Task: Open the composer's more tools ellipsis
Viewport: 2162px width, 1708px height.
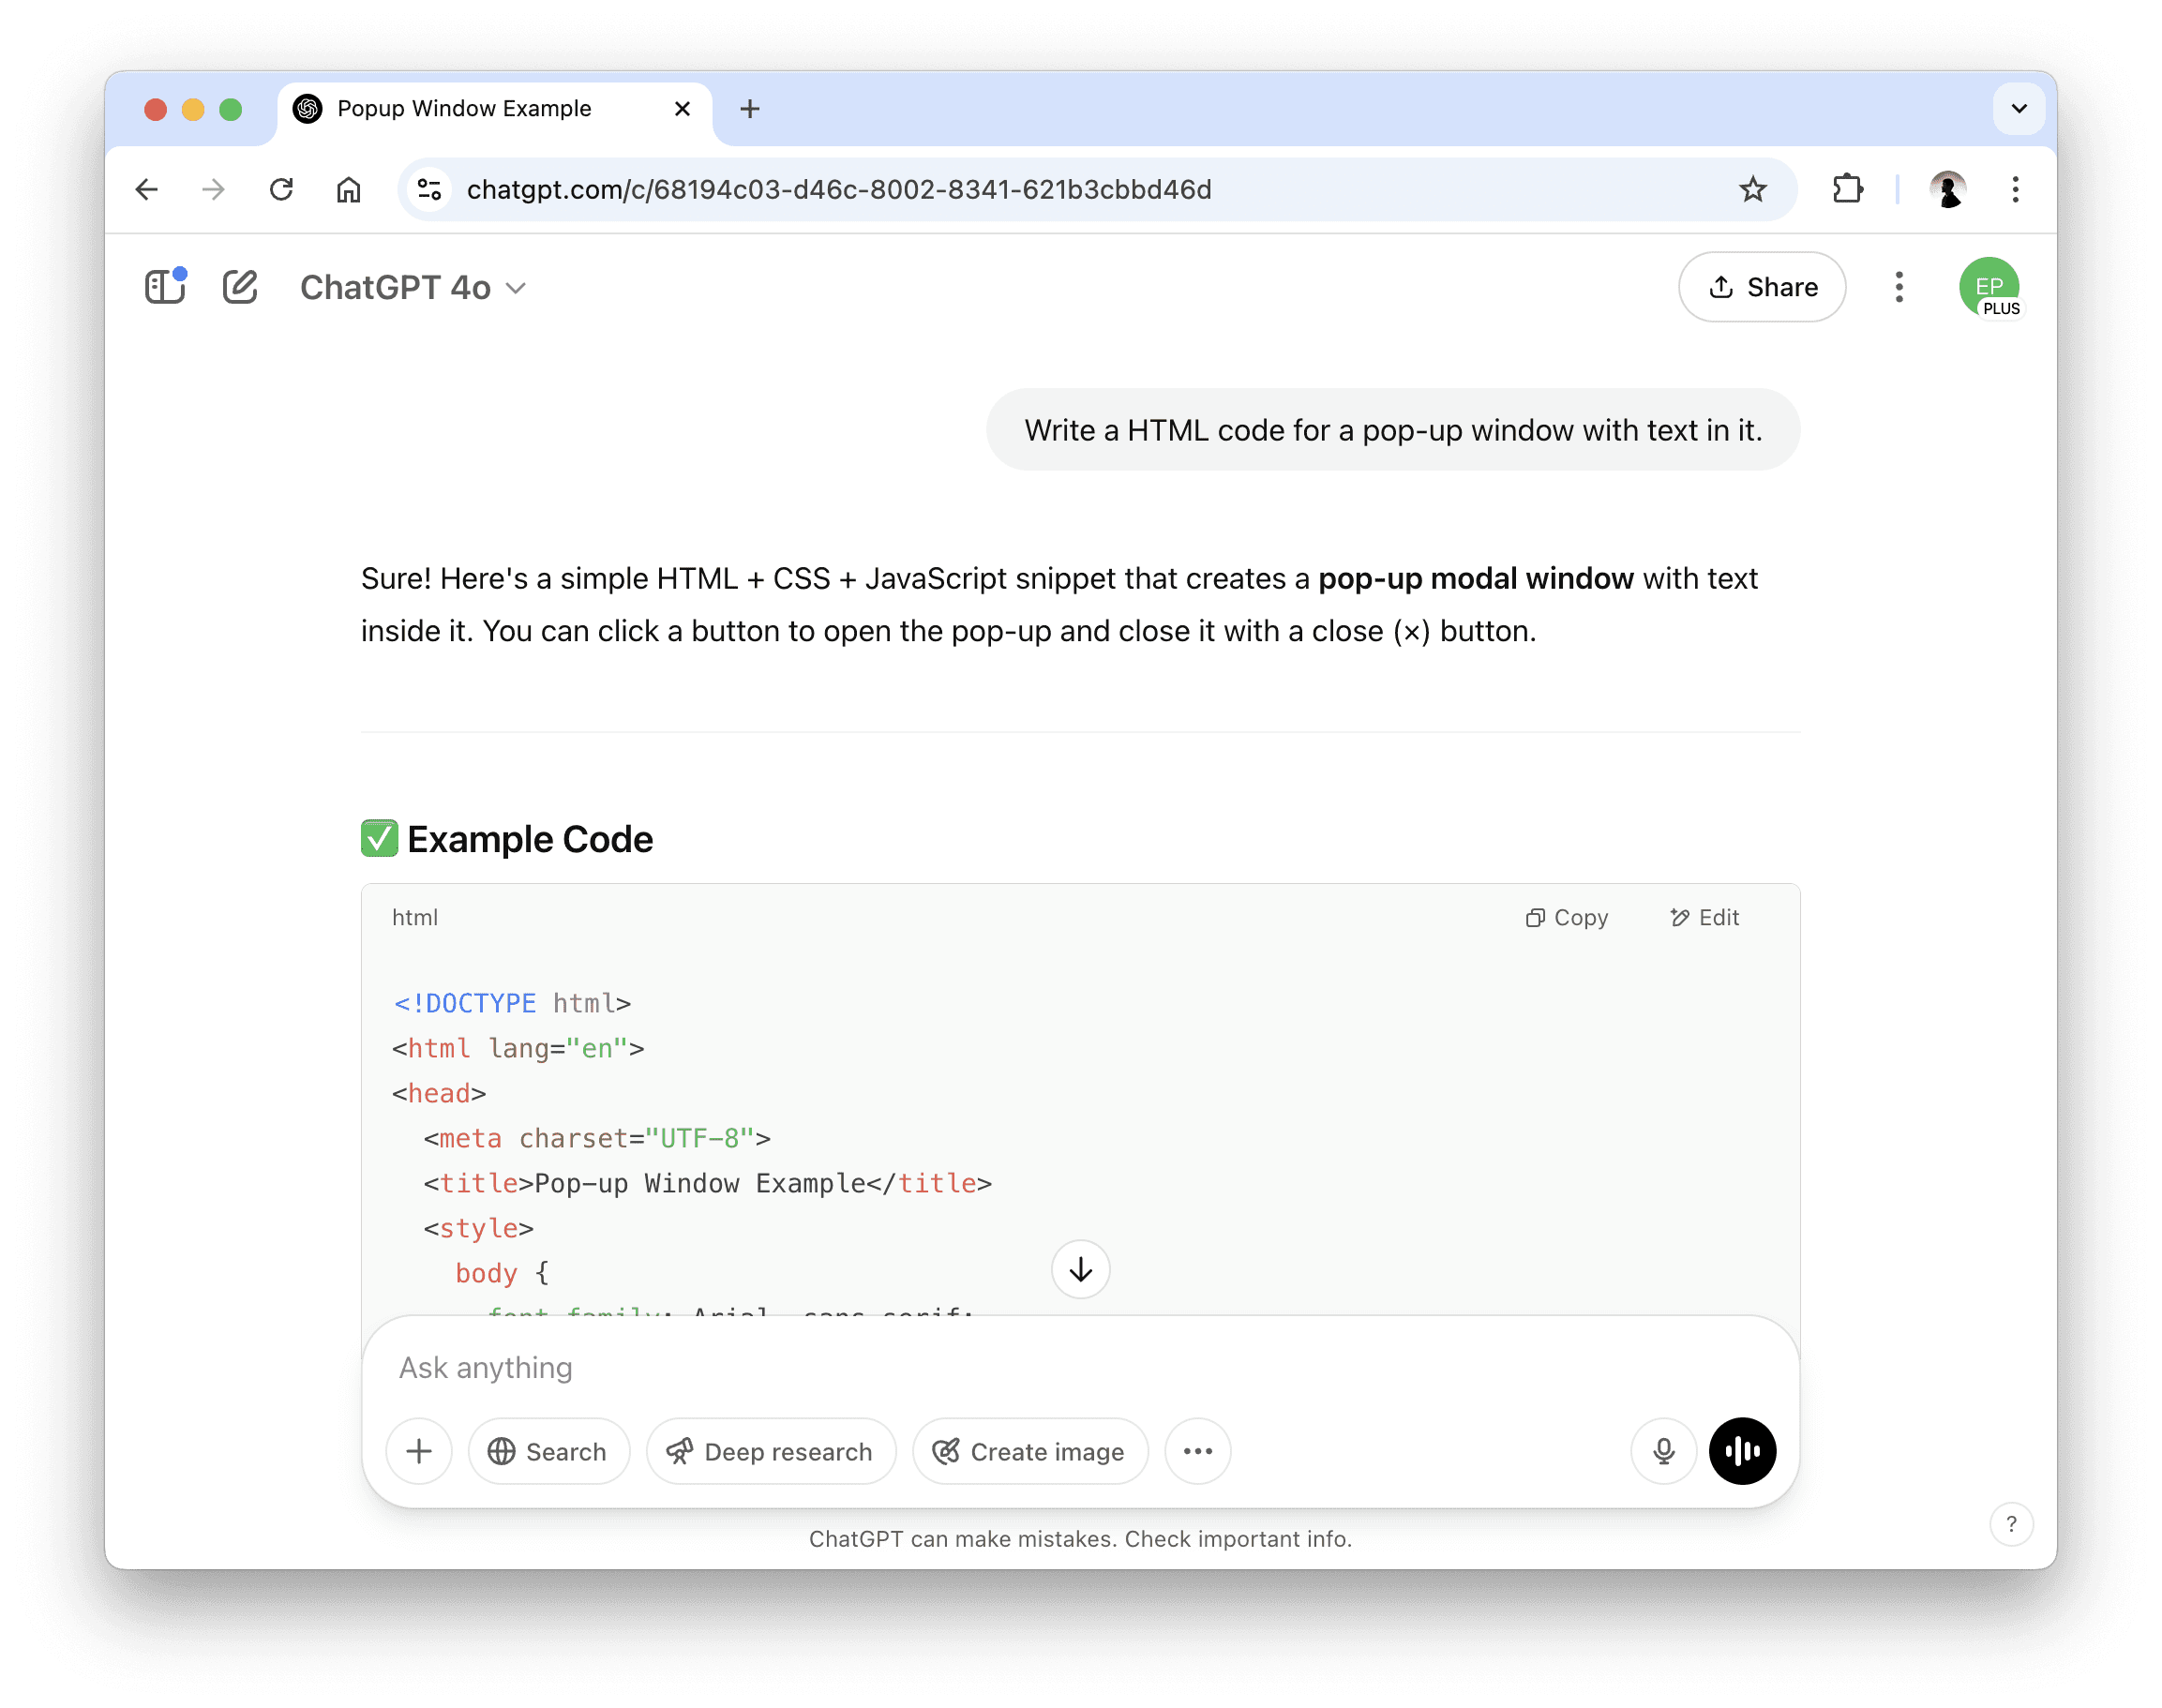Action: (x=1197, y=1451)
